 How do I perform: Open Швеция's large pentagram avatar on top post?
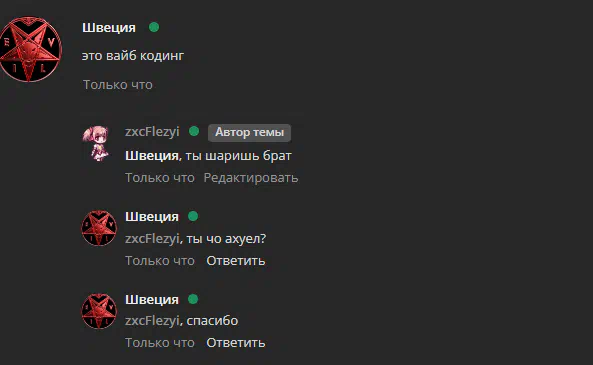click(30, 49)
